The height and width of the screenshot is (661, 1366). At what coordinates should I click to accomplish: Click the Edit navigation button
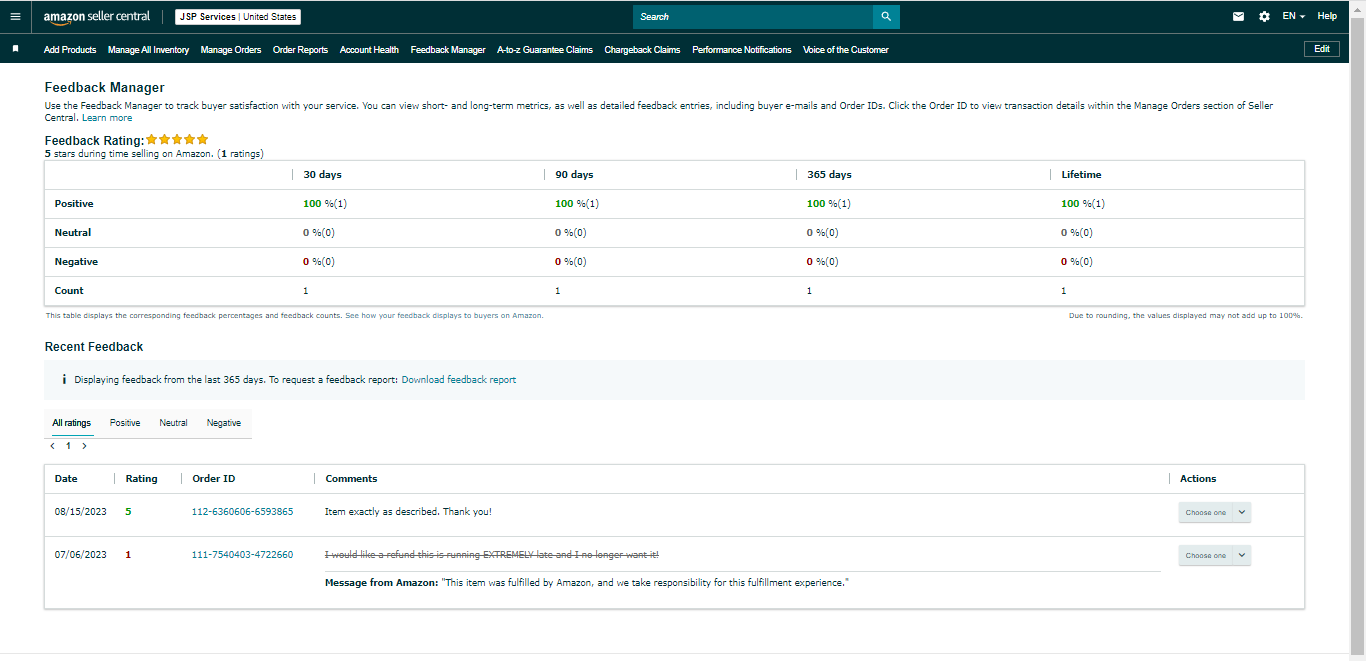point(1322,49)
